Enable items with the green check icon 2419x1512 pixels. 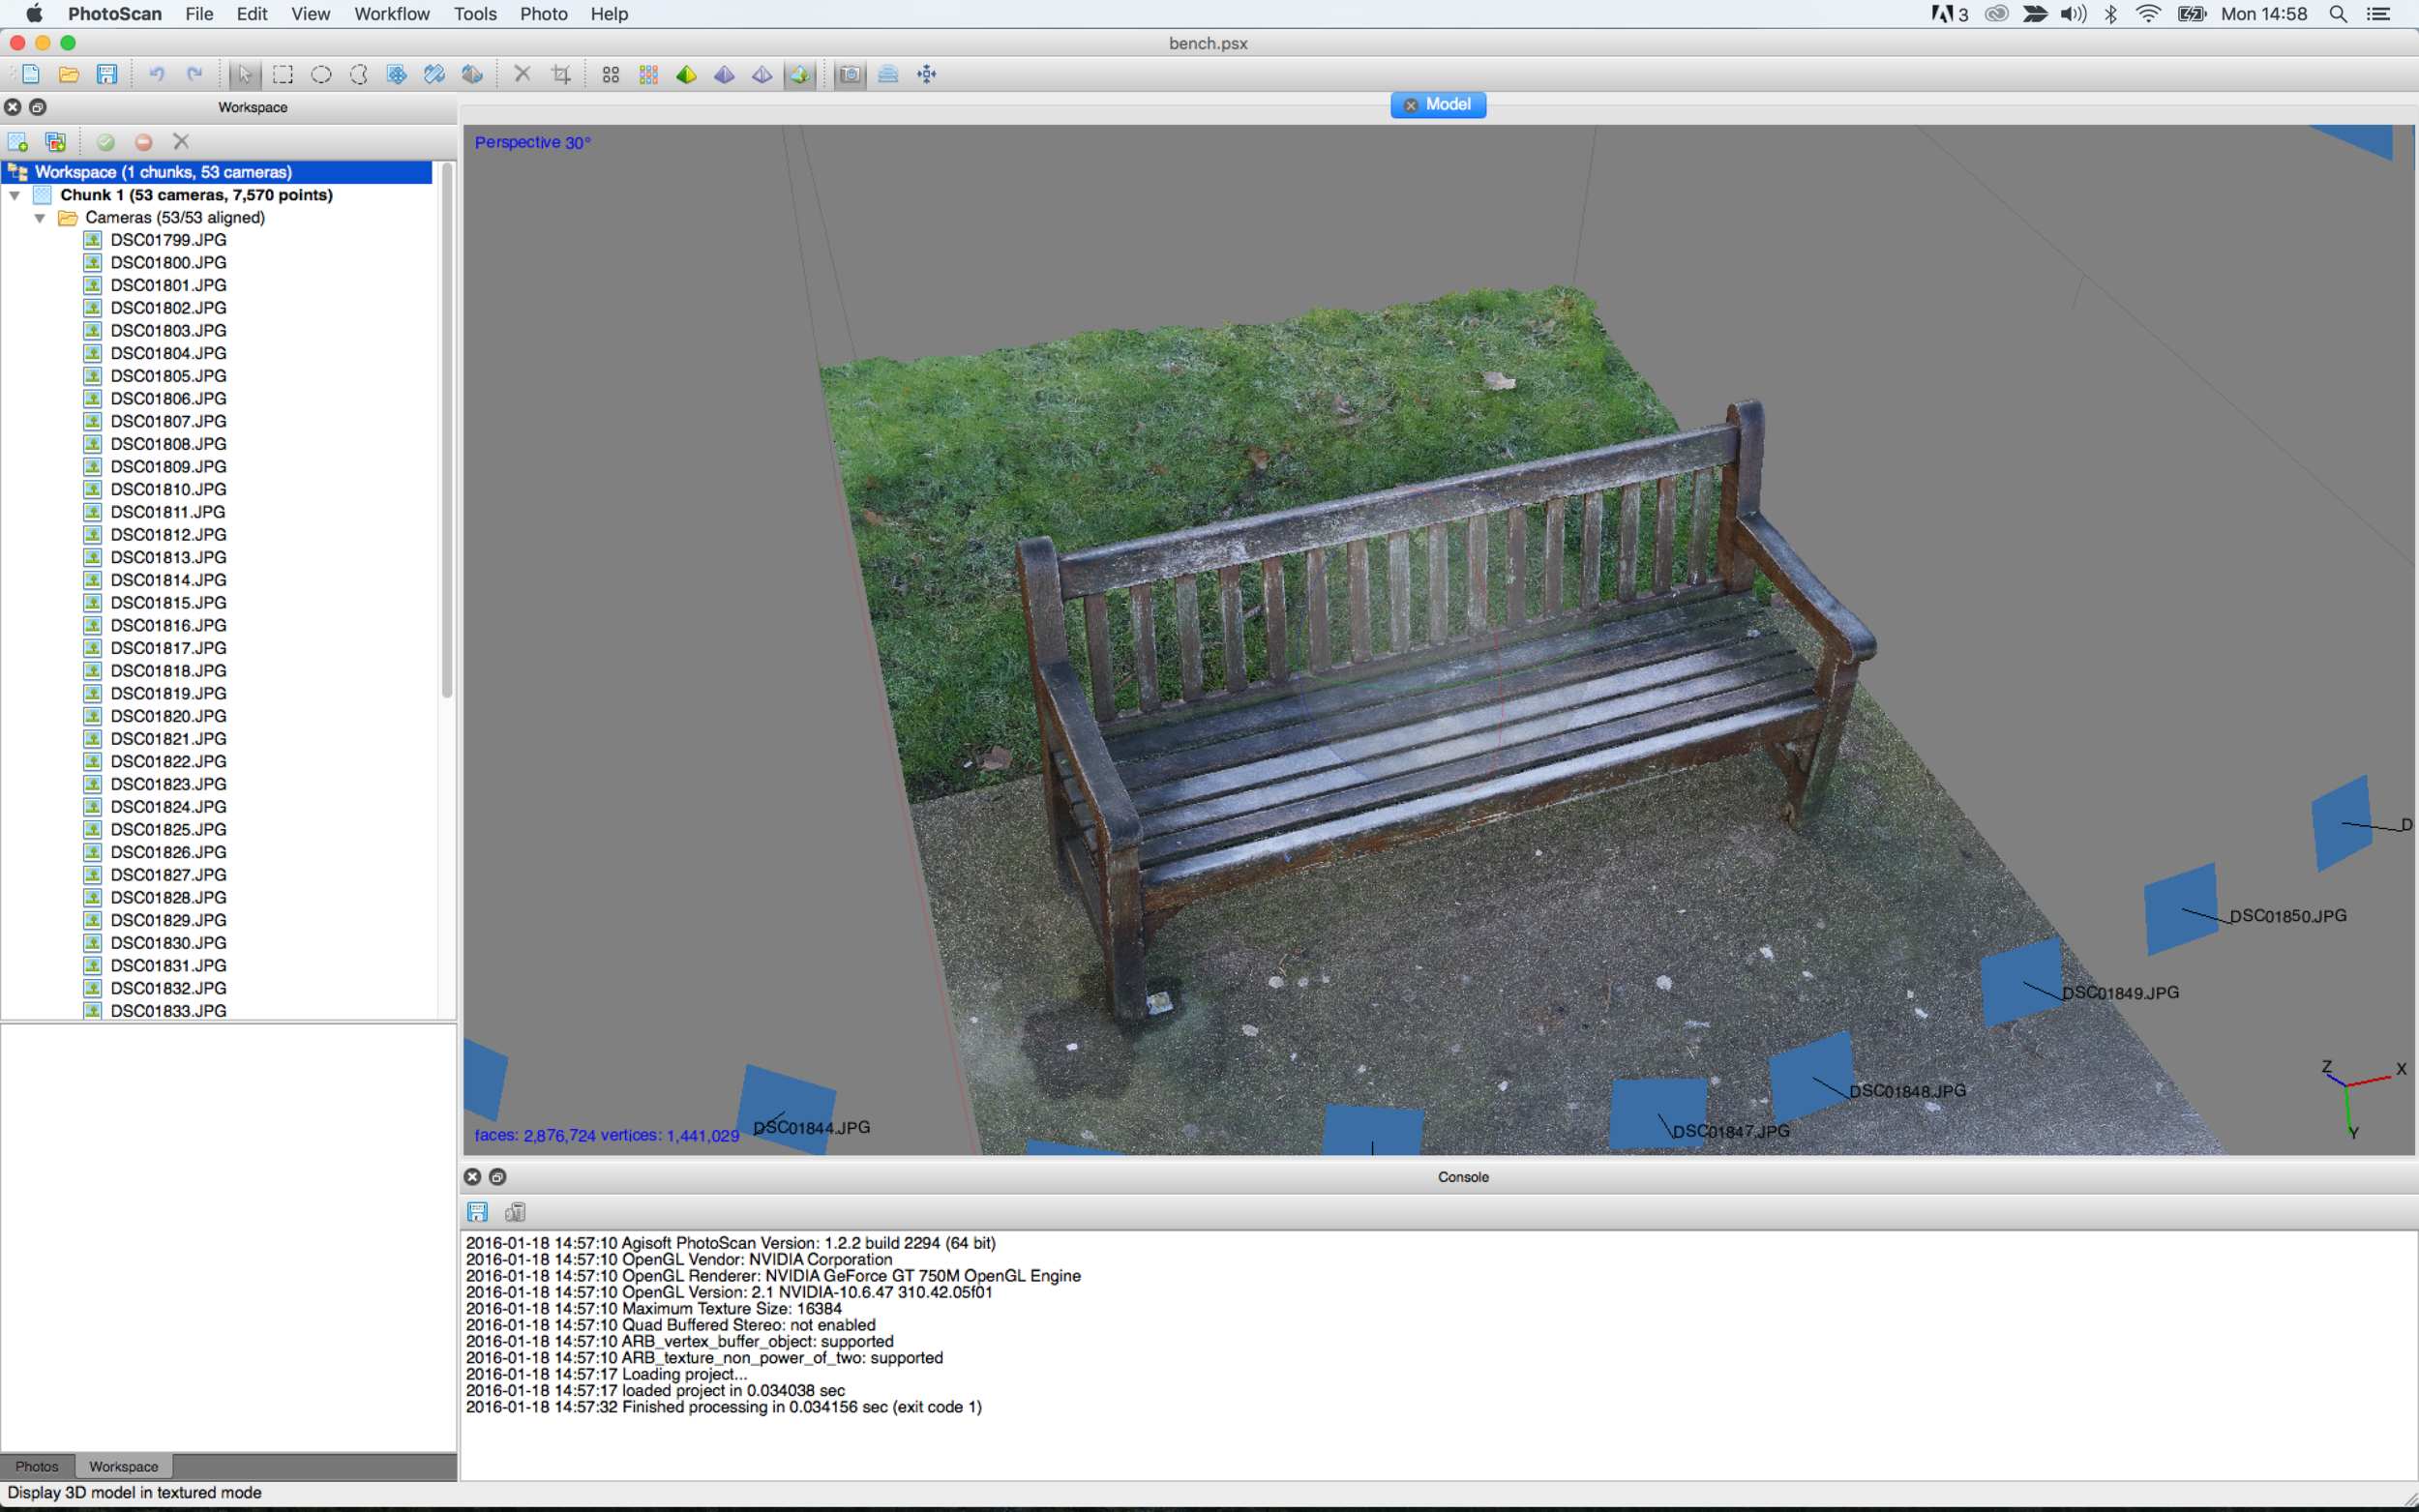(x=106, y=141)
